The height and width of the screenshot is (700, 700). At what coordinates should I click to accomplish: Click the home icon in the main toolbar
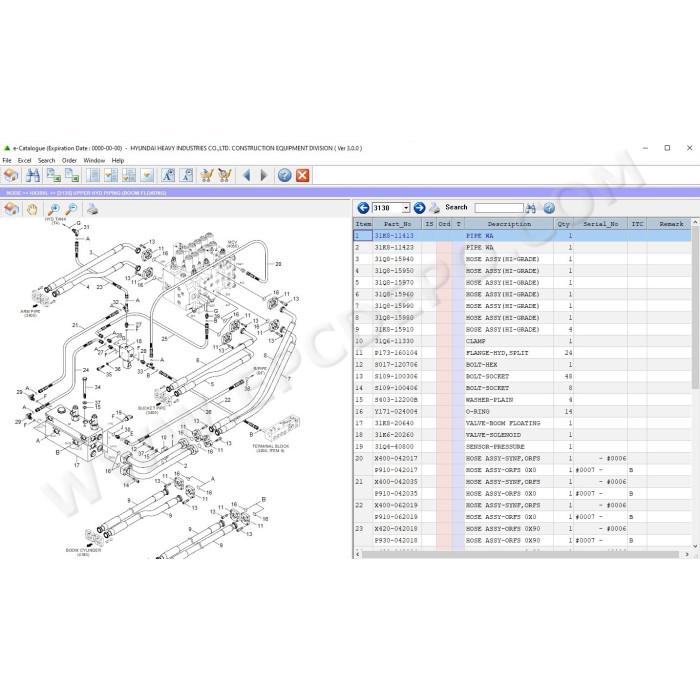click(11, 175)
